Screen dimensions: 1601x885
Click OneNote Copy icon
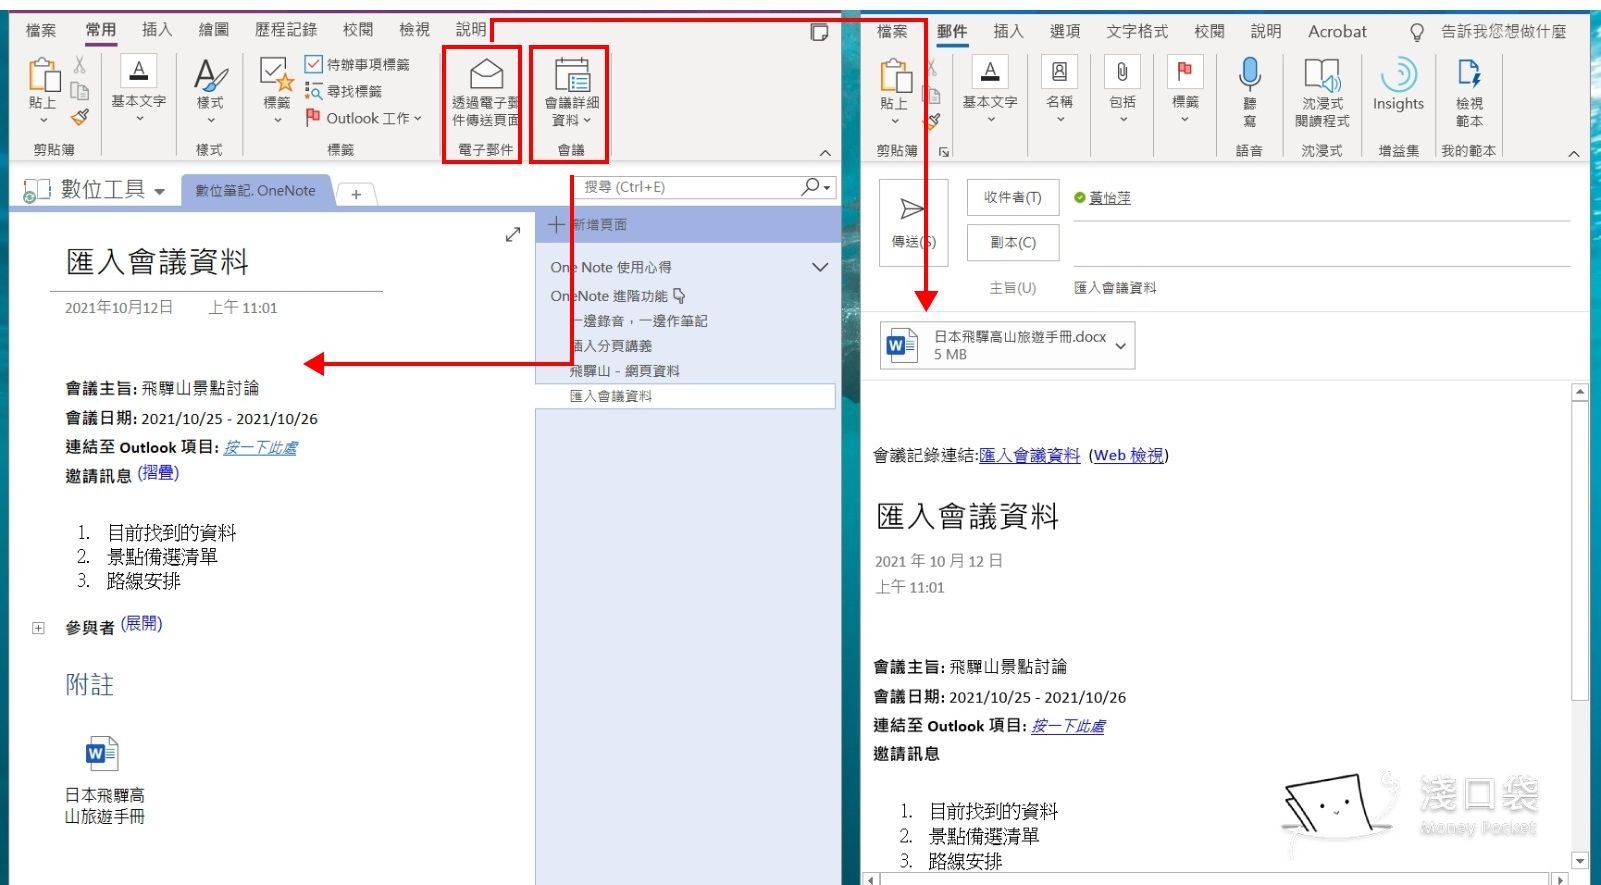pyautogui.click(x=80, y=91)
